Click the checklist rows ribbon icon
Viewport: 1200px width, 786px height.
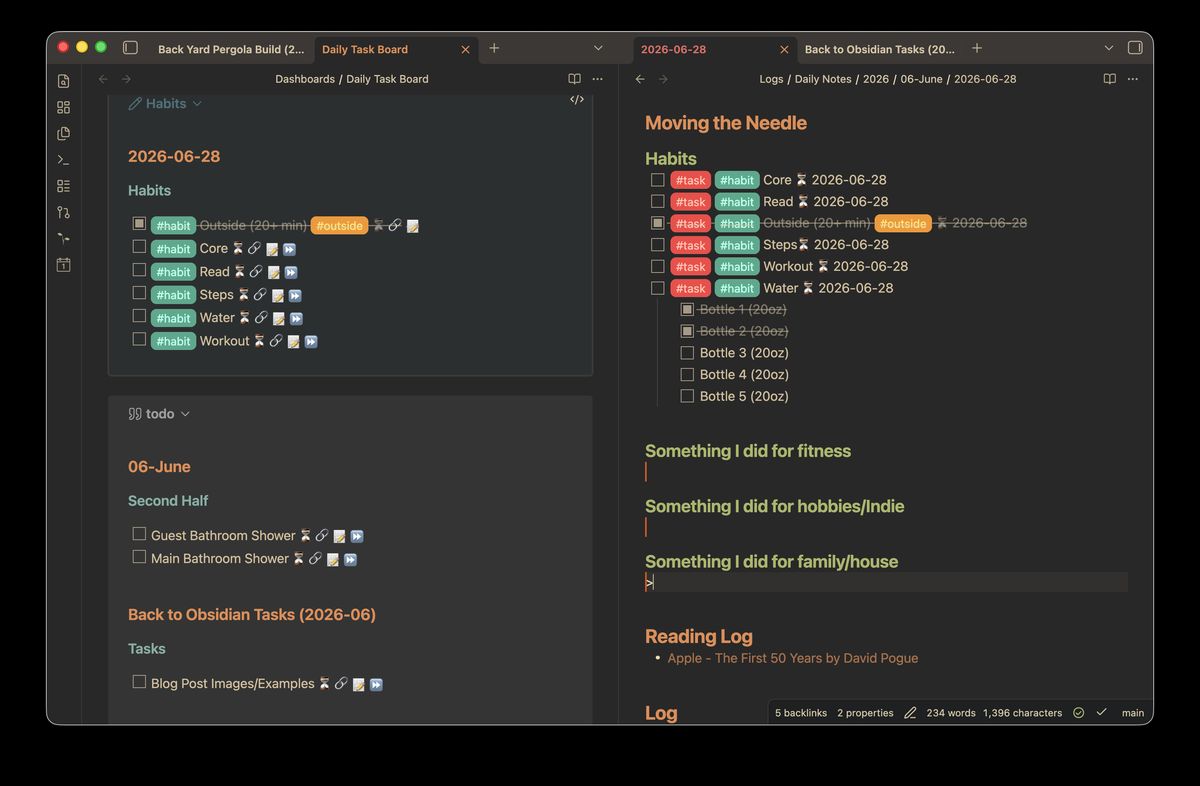(63, 186)
